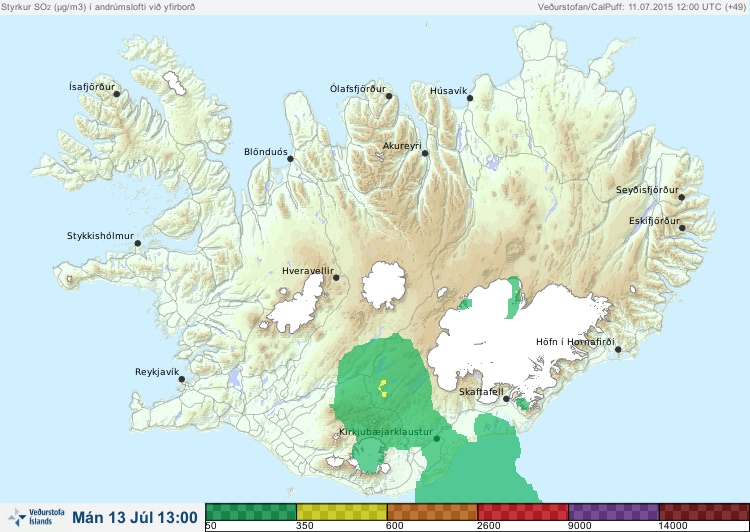Click the Ísafjörður station marker
The width and height of the screenshot is (750, 532).
click(117, 94)
